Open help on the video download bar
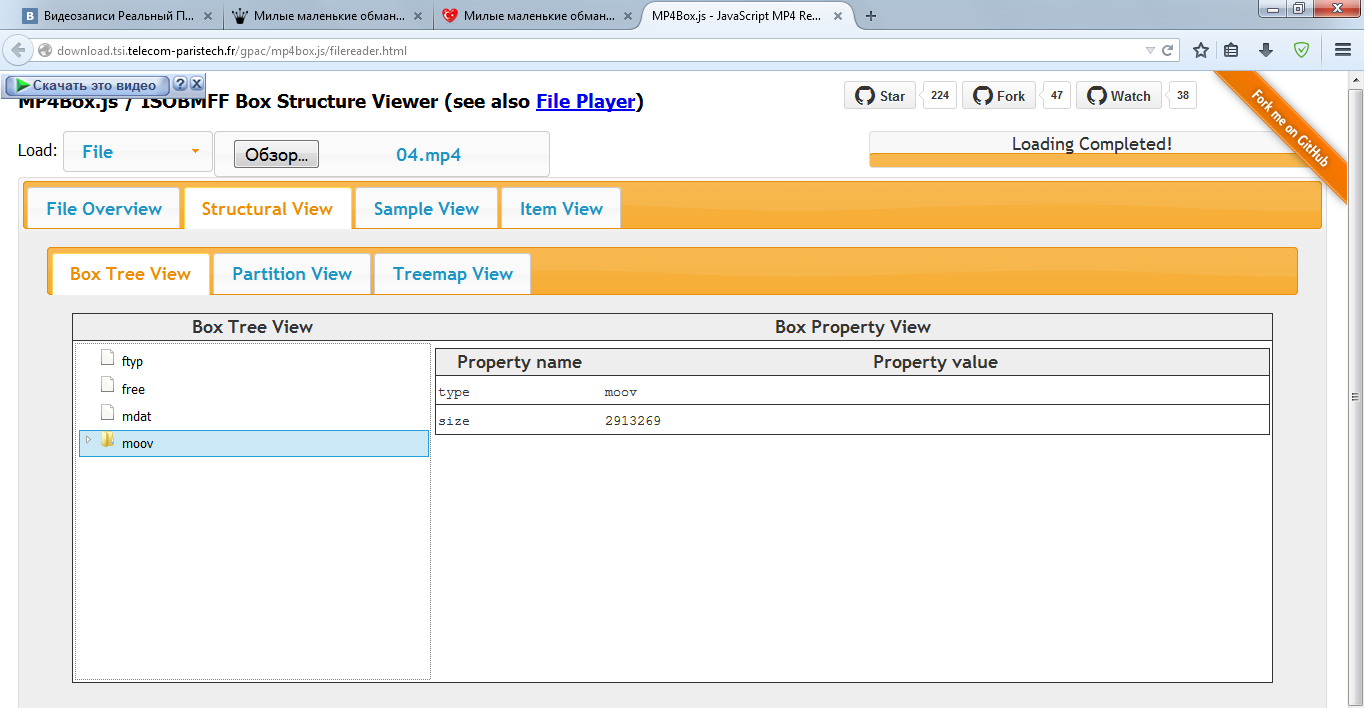1372x708 pixels. (180, 85)
